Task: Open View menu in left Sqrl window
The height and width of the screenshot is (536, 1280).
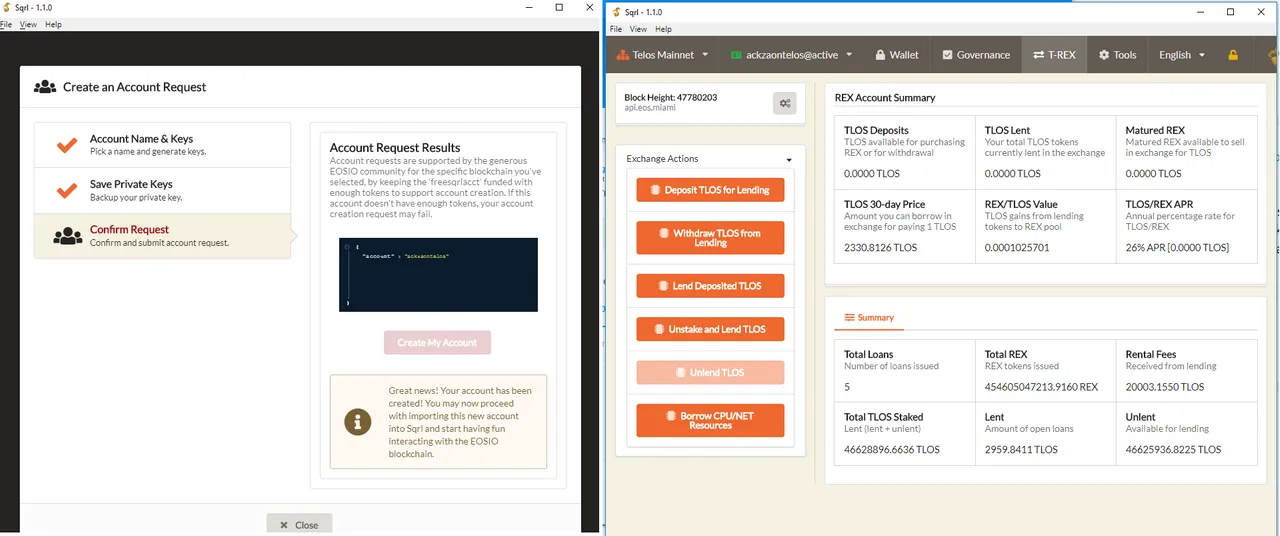Action: point(28,24)
